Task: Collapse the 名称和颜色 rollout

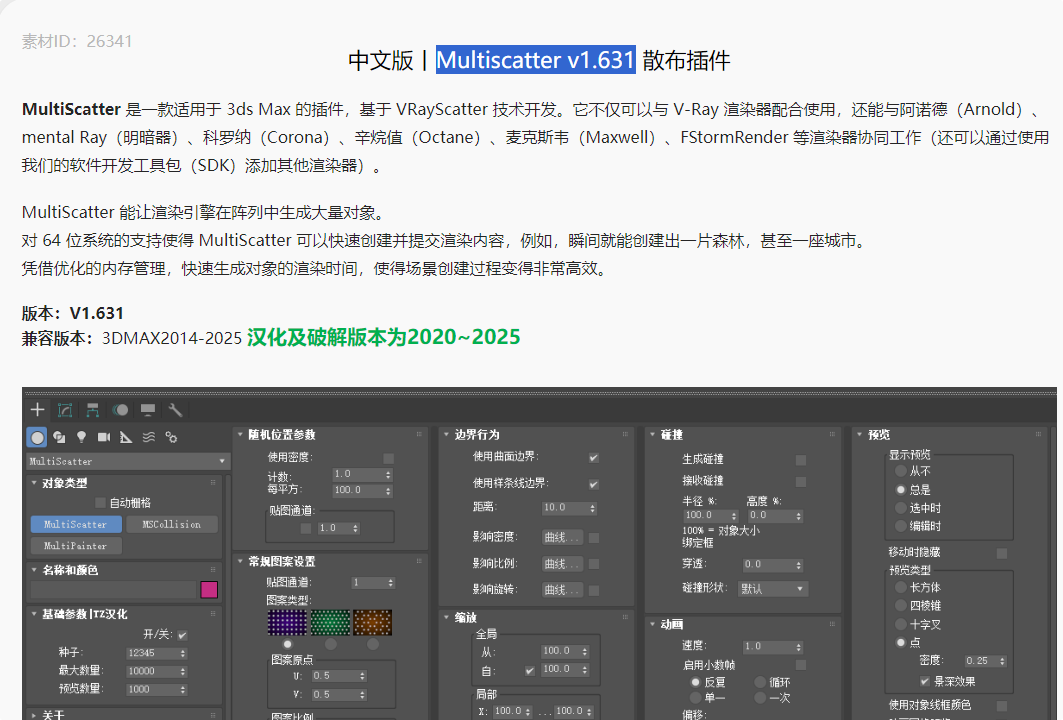Action: (34, 569)
